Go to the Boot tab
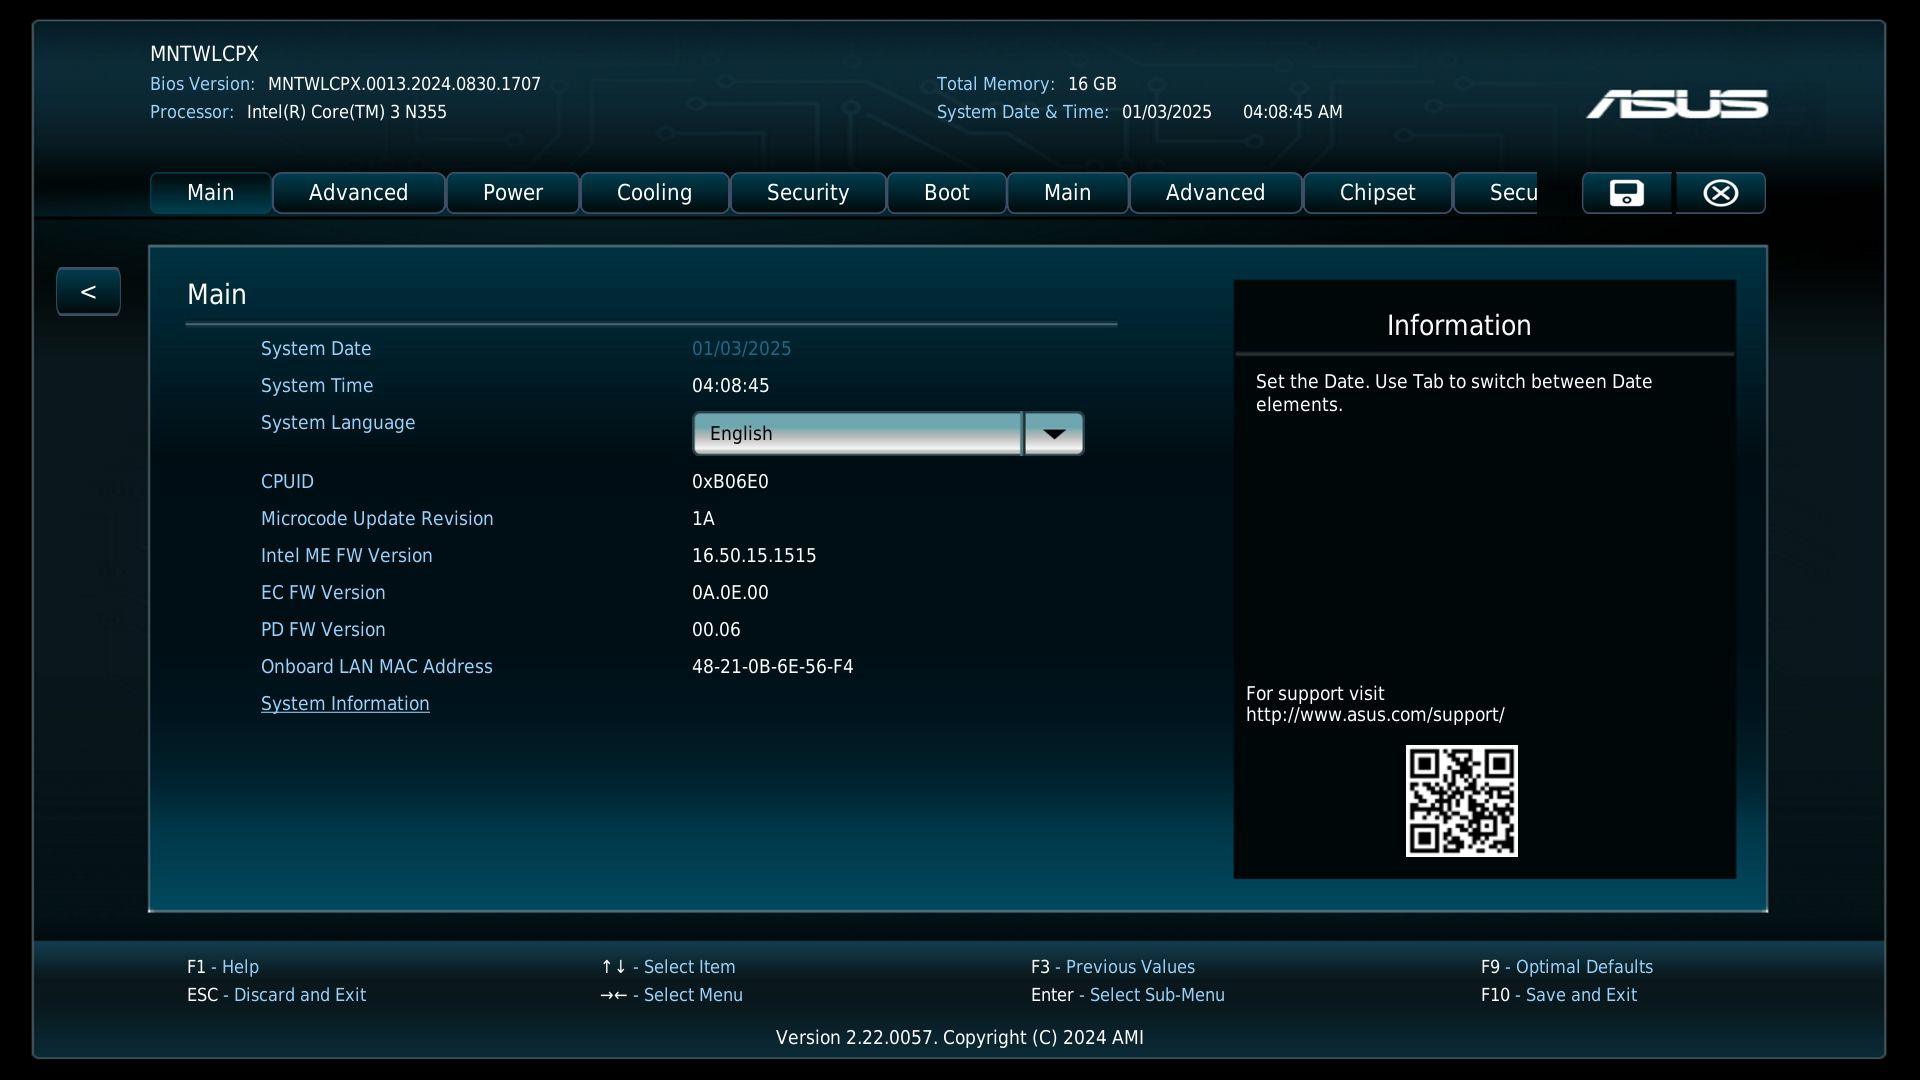Image resolution: width=1920 pixels, height=1080 pixels. pos(946,193)
